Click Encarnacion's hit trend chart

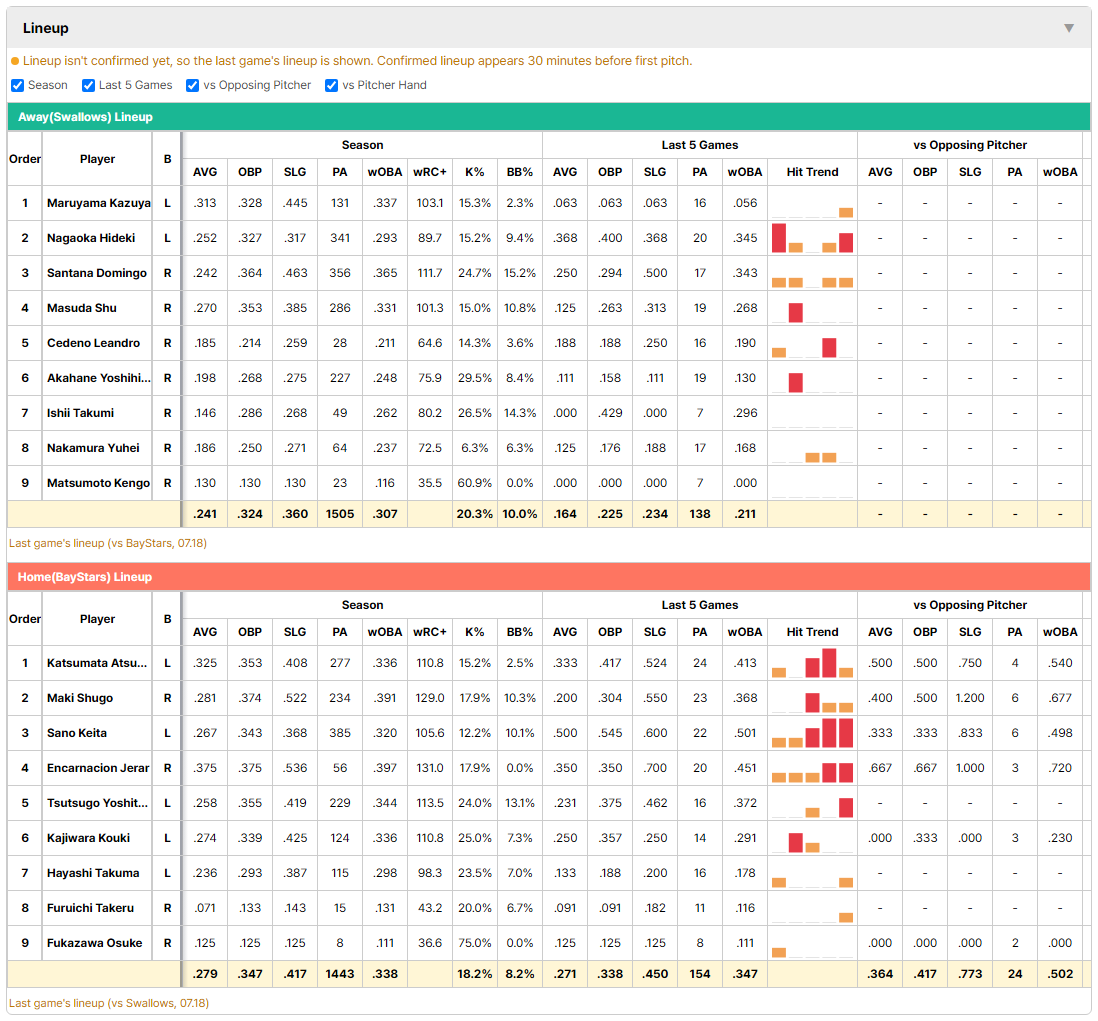pyautogui.click(x=812, y=768)
